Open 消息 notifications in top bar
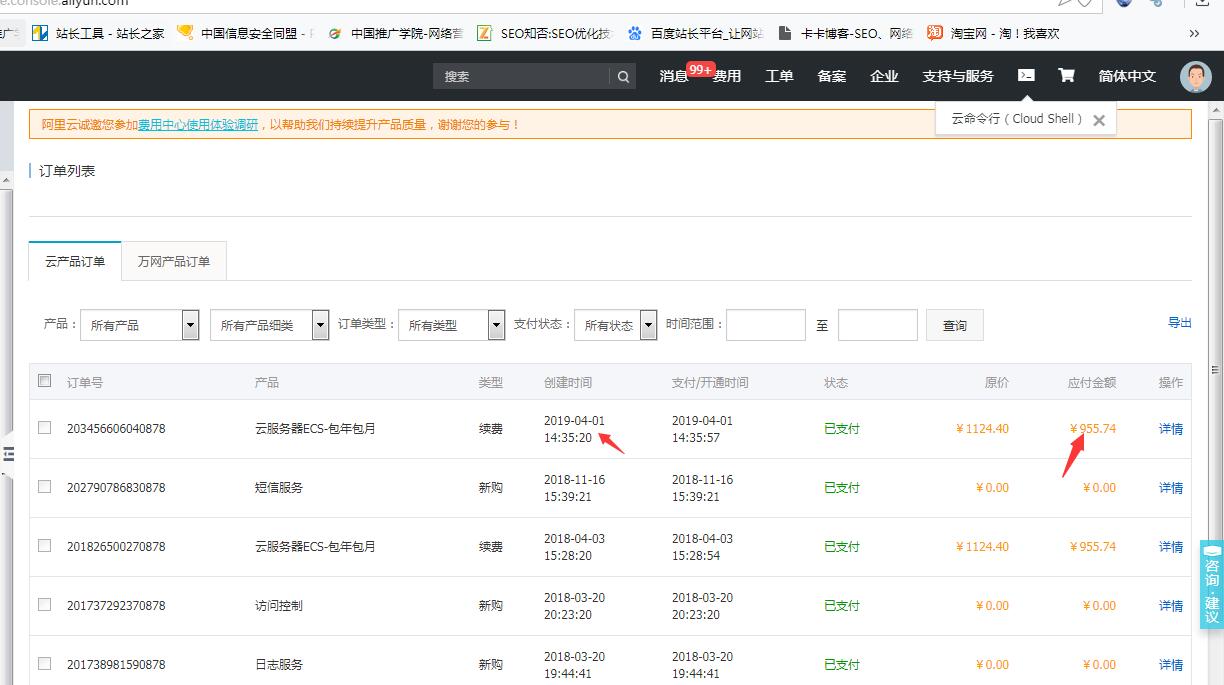The height and width of the screenshot is (685, 1224). [673, 76]
